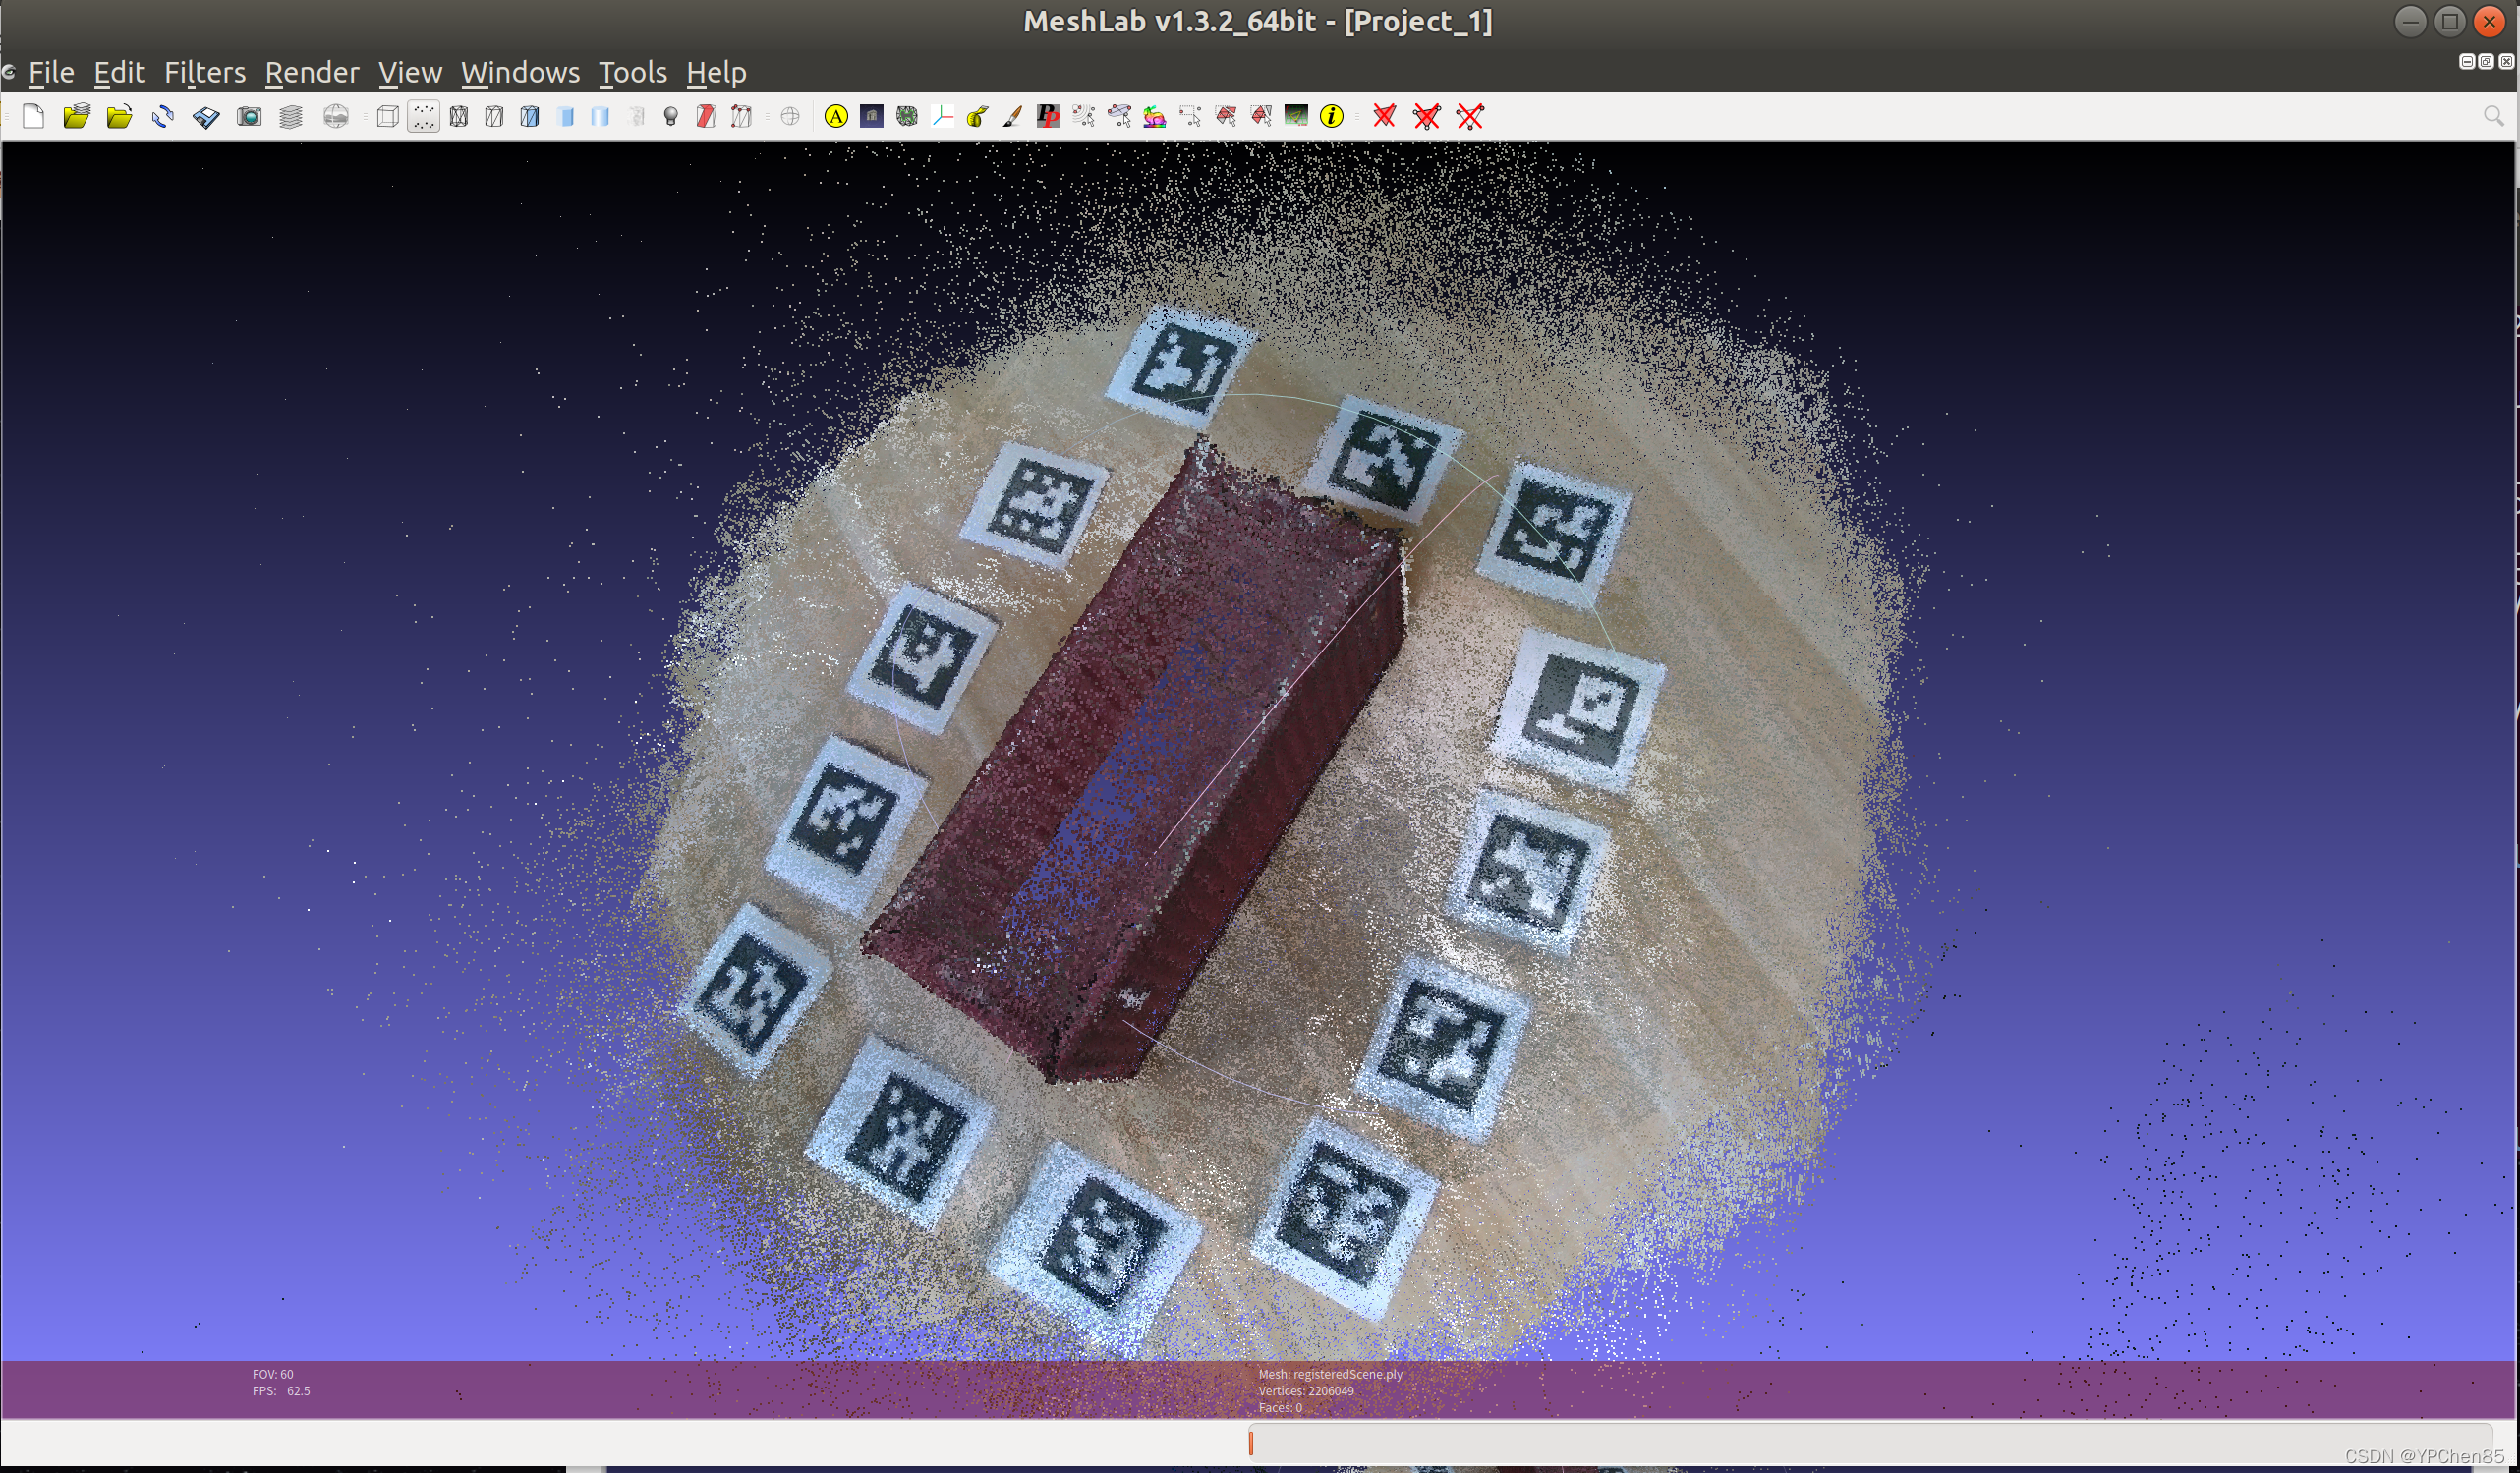
Task: Enable Bounding Box render mode
Action: (x=388, y=117)
